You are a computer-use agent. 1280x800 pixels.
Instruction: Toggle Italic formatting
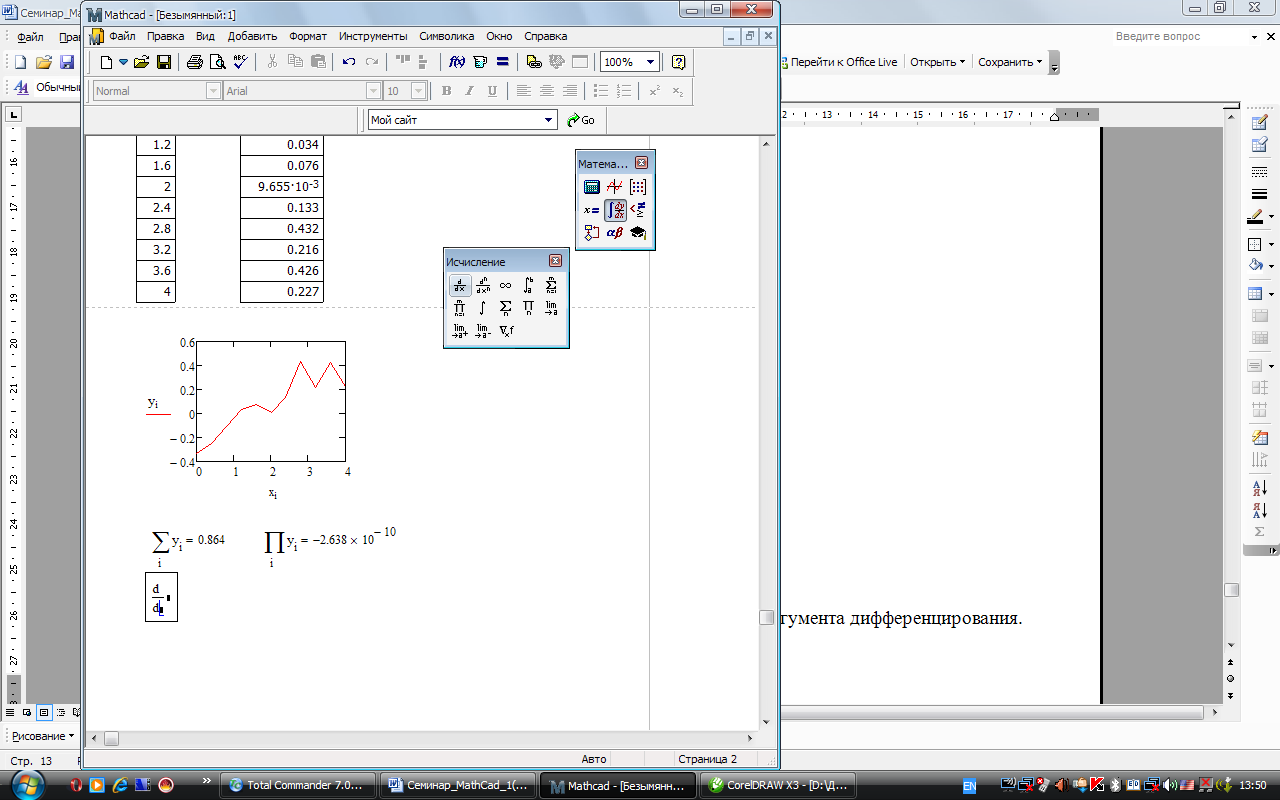click(469, 91)
